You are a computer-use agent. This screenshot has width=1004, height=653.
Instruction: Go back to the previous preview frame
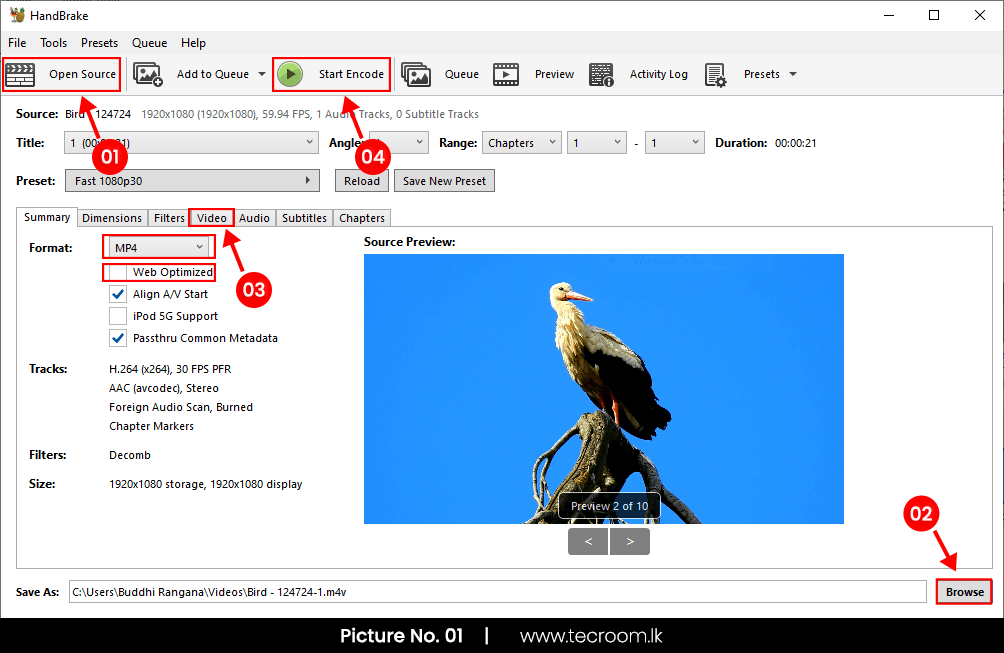point(588,541)
